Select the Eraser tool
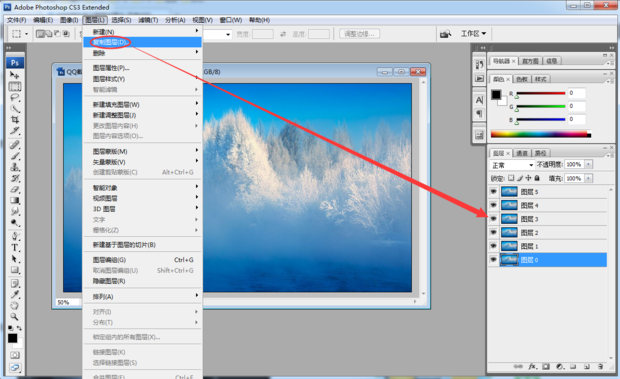This screenshot has height=379, width=620. 15,189
